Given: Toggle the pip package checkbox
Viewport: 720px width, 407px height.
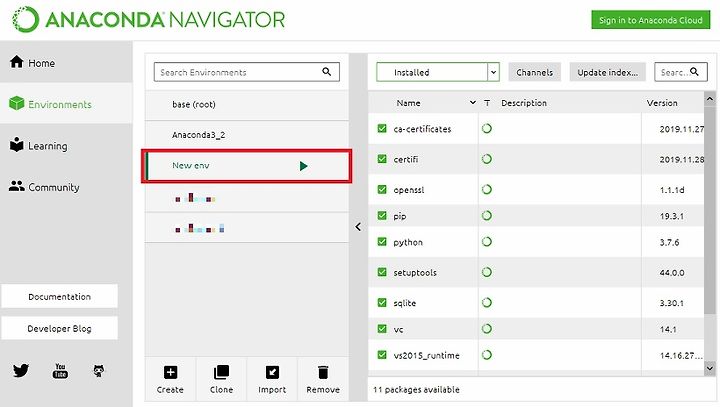Looking at the screenshot, I should 382,215.
